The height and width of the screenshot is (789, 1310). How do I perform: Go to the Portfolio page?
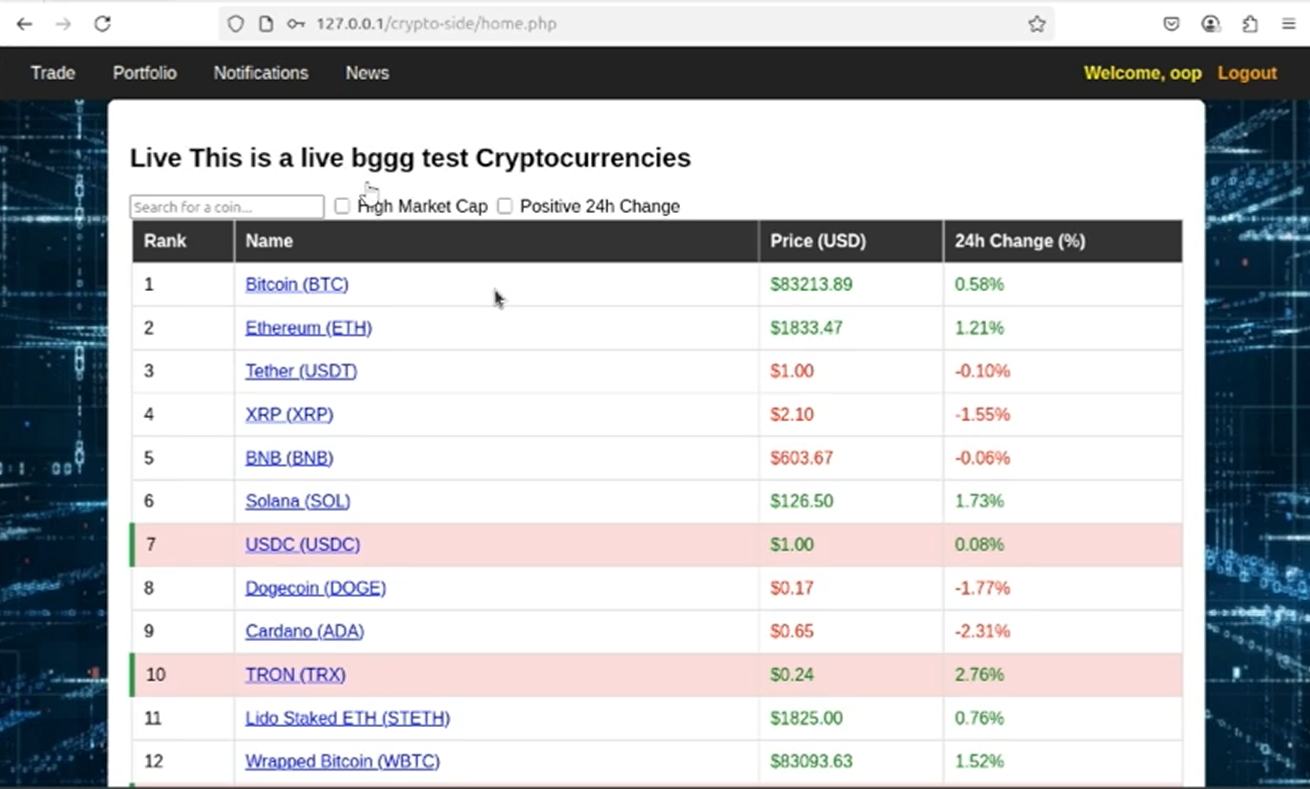pyautogui.click(x=144, y=73)
